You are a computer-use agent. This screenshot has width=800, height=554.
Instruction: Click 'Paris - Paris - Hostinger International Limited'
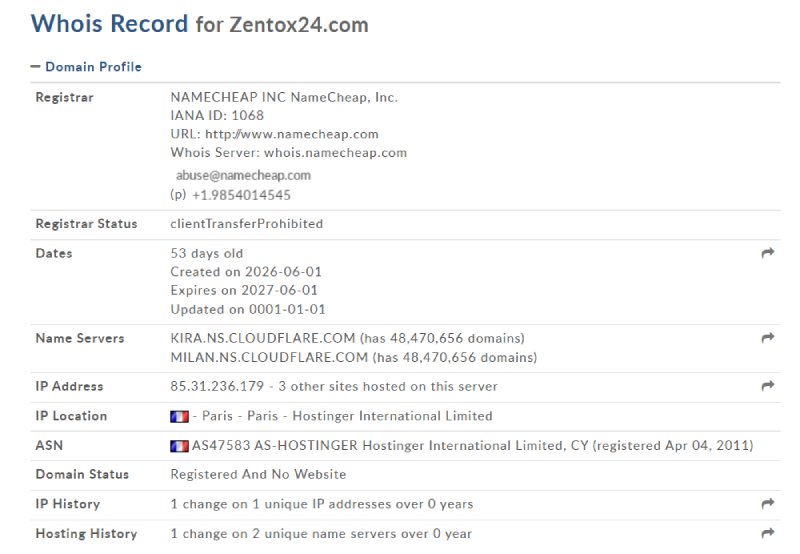[x=347, y=416]
